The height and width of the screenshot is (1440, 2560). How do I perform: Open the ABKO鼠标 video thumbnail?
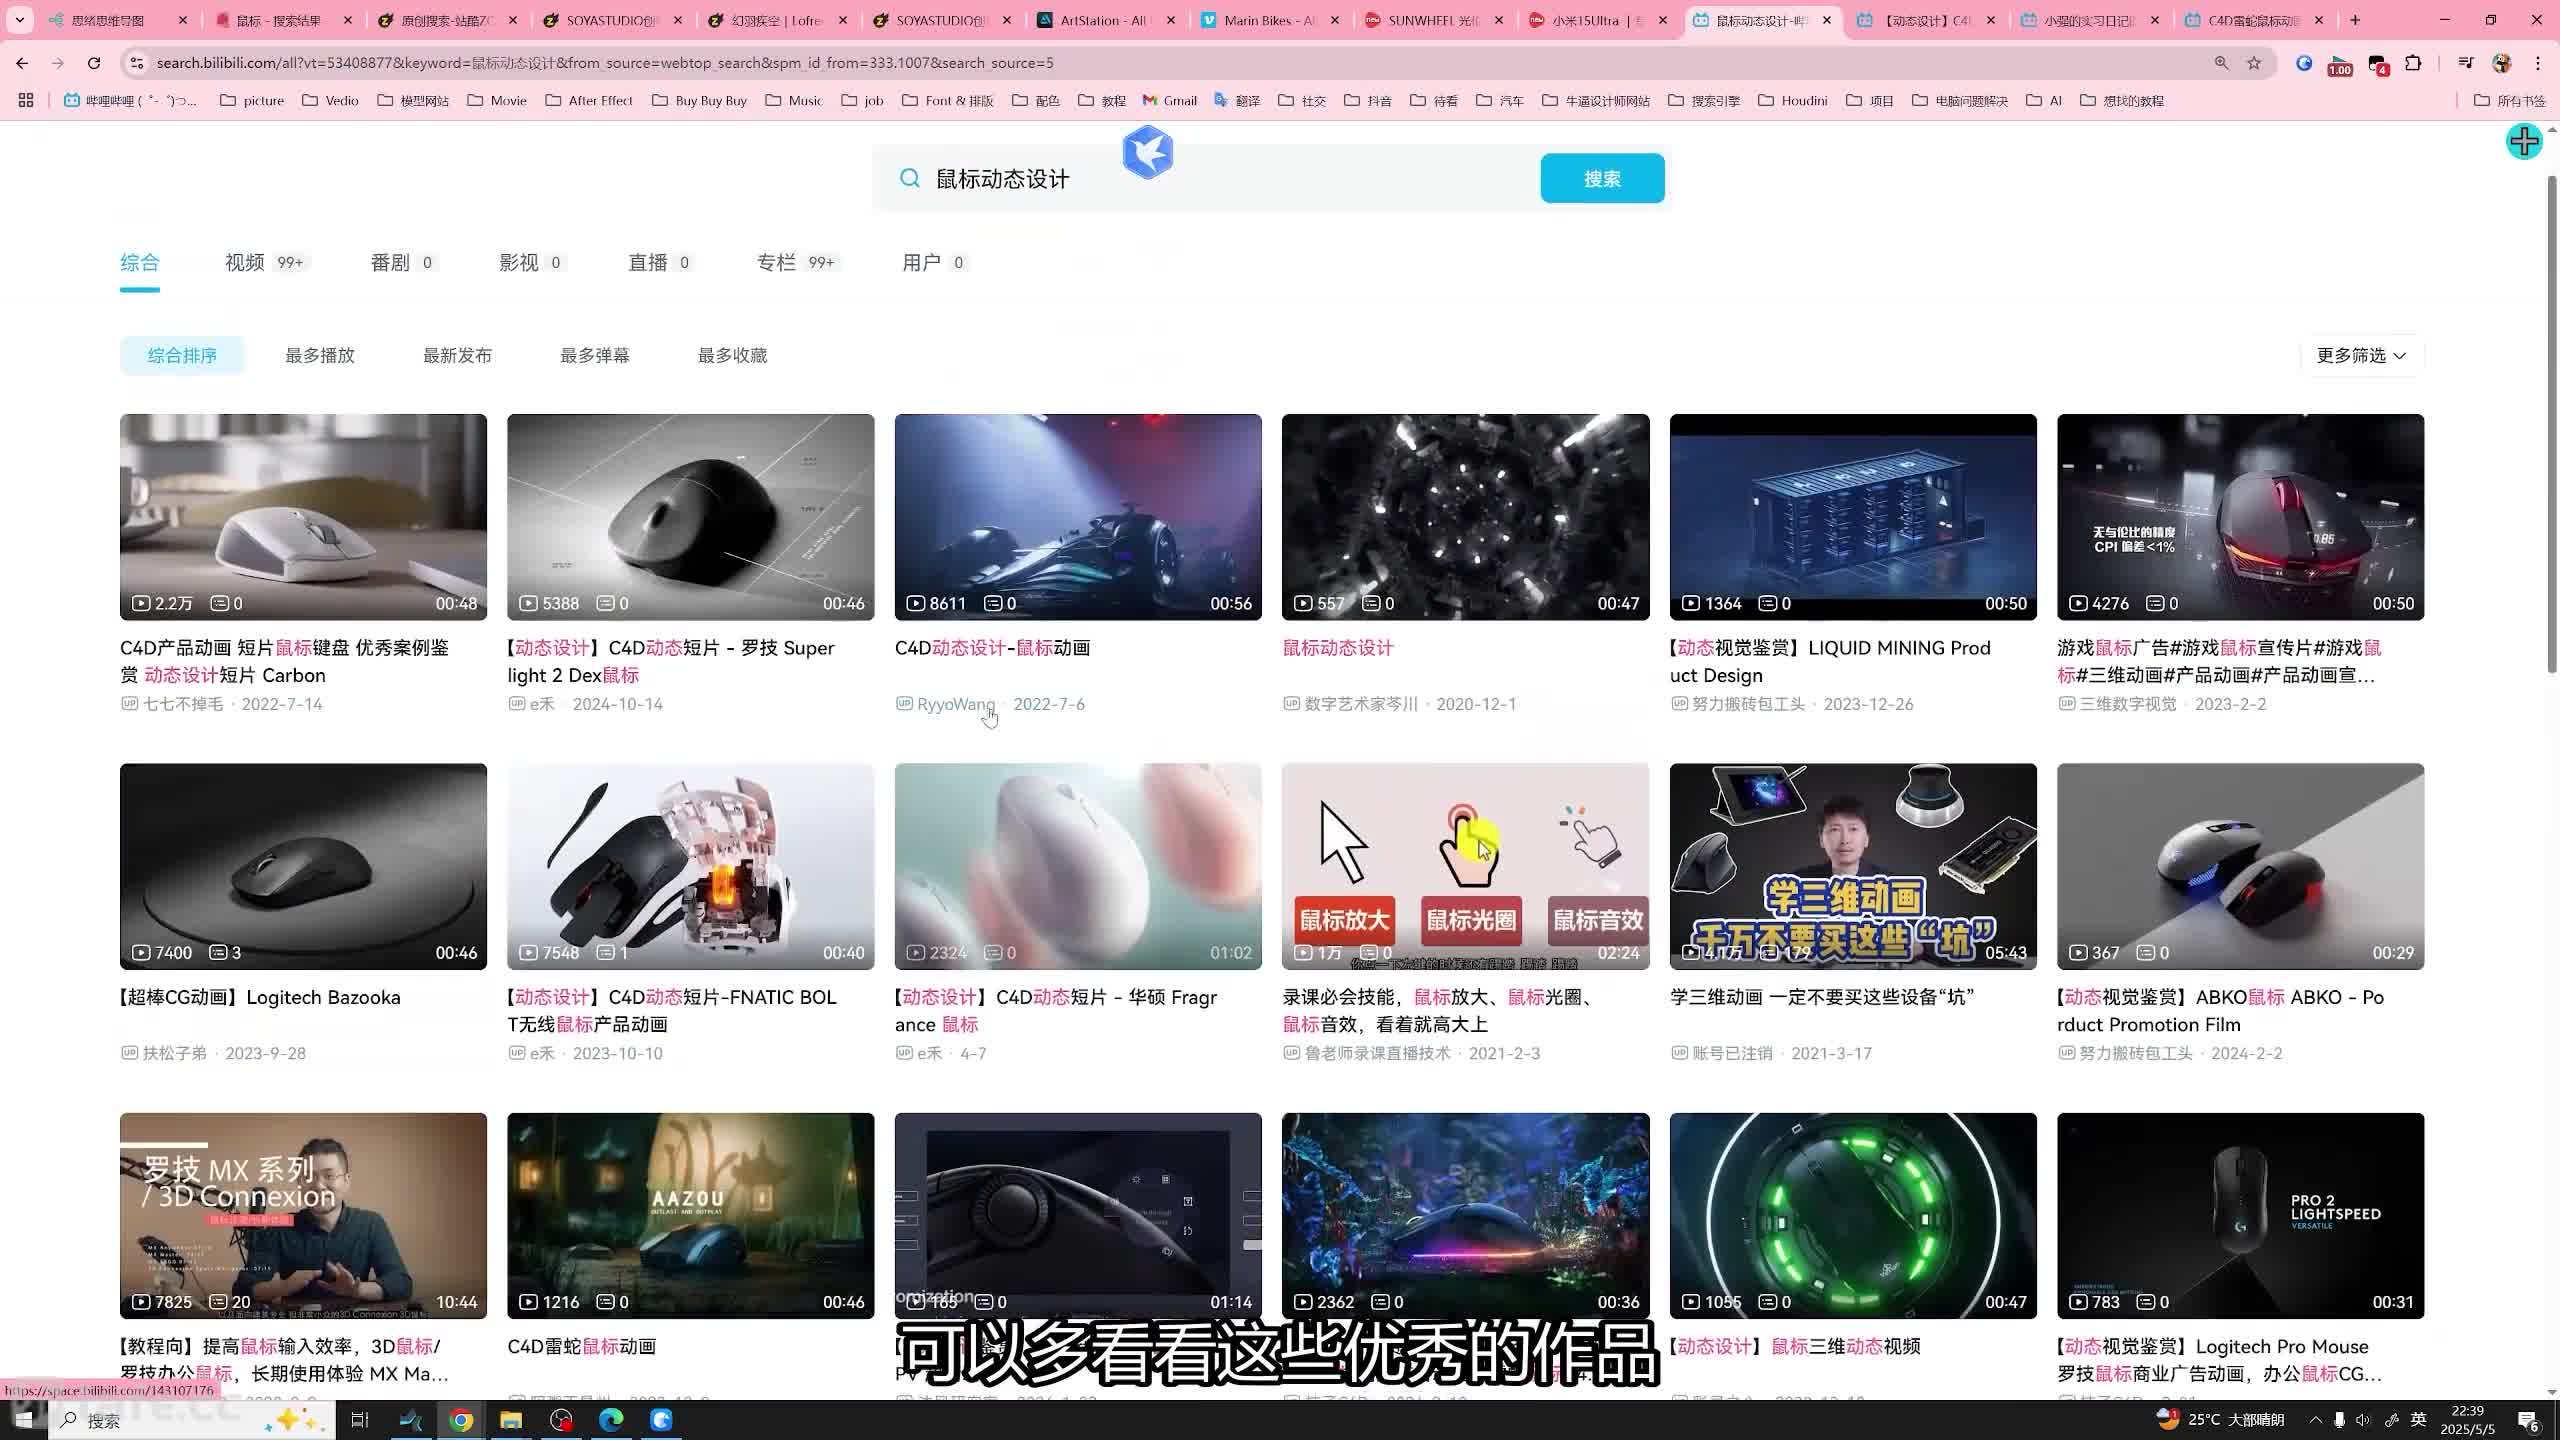click(x=2240, y=866)
